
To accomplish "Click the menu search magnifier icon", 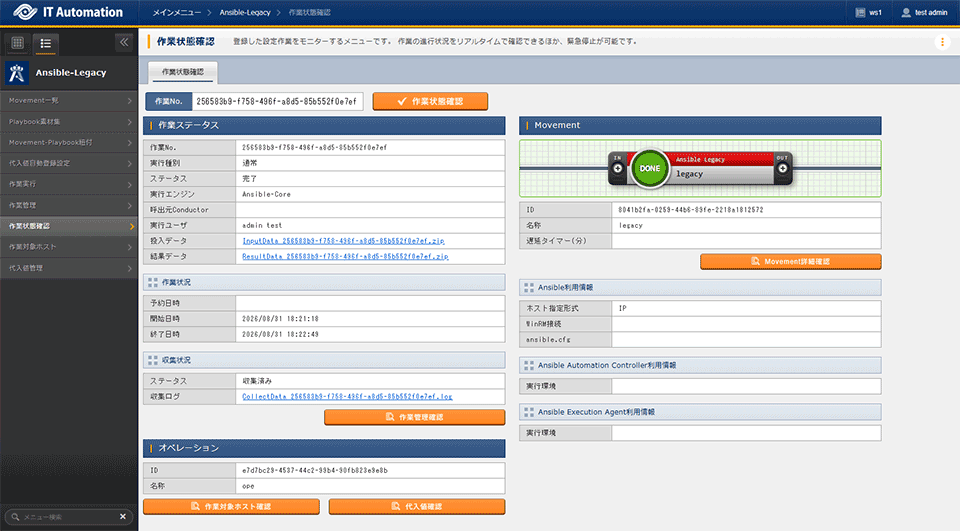I will point(16,517).
